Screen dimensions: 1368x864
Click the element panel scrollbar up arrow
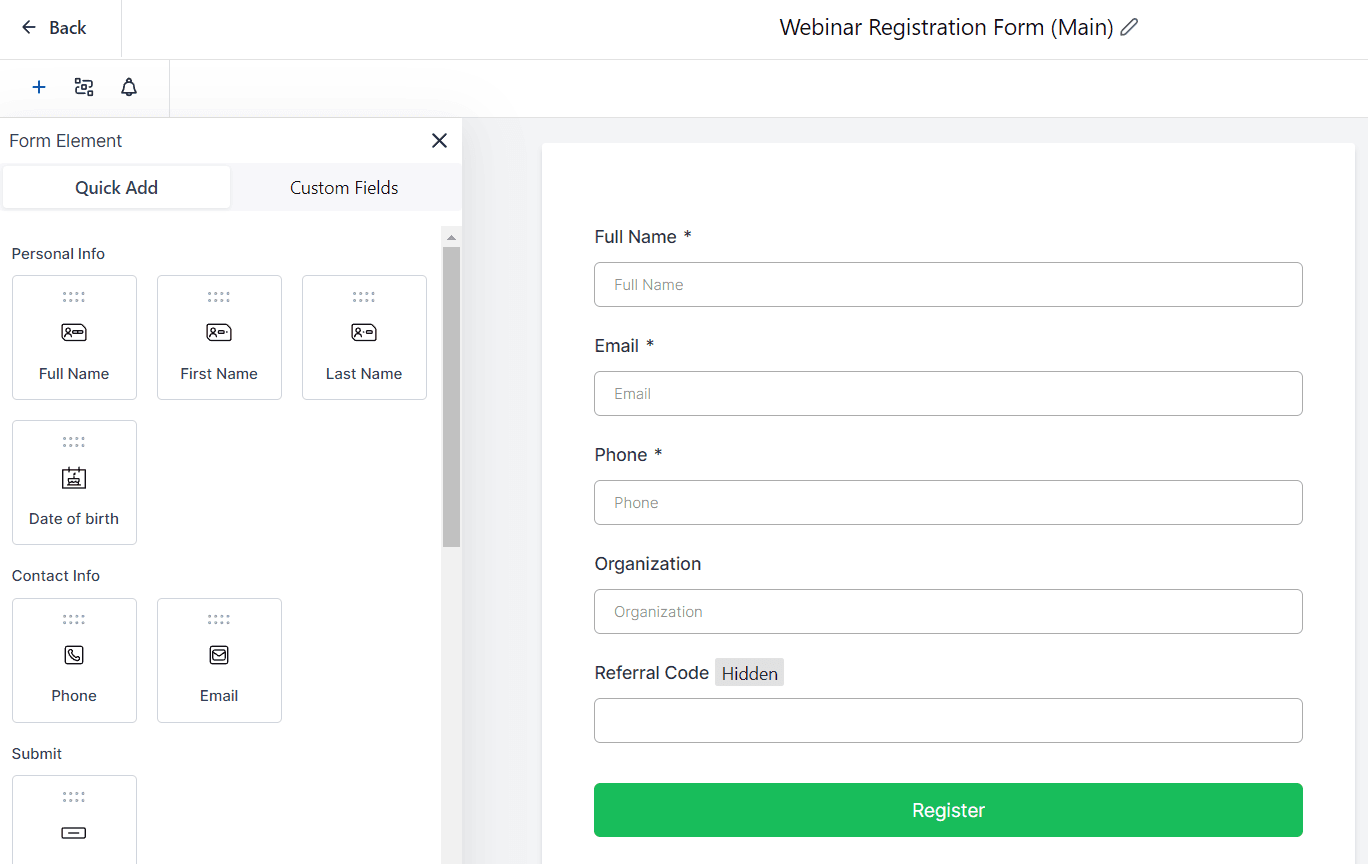[x=451, y=238]
